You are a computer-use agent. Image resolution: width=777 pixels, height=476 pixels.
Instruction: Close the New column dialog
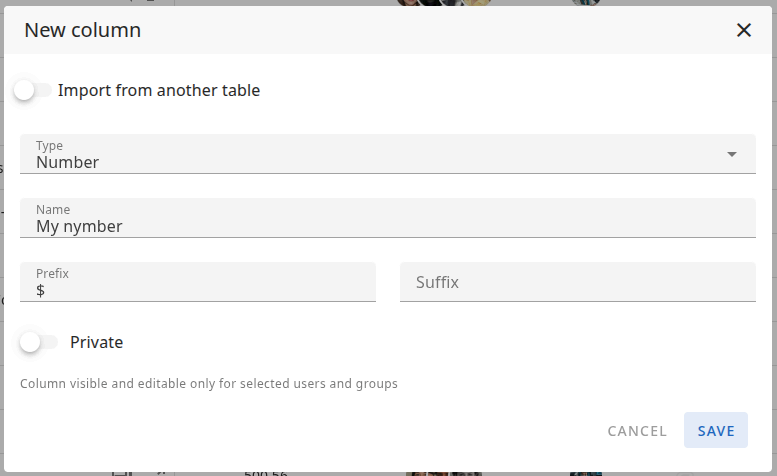pos(743,30)
